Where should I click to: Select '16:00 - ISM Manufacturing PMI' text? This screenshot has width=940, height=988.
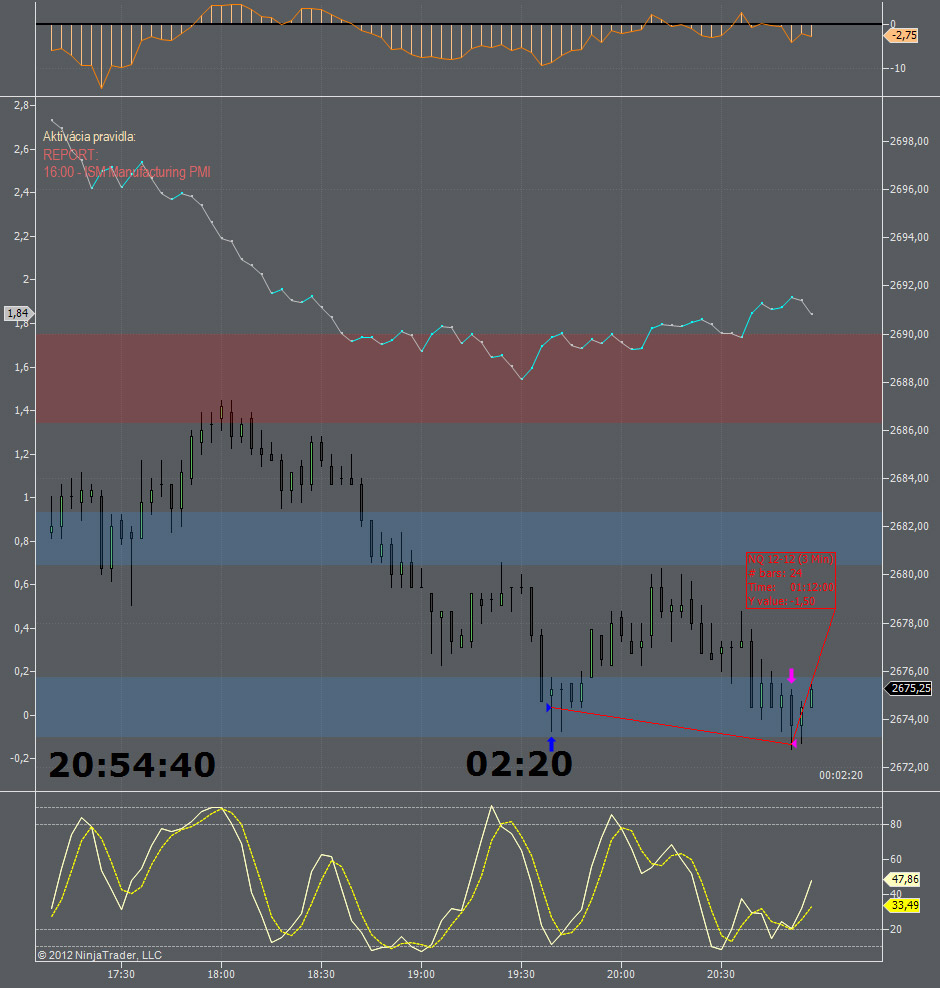click(127, 172)
